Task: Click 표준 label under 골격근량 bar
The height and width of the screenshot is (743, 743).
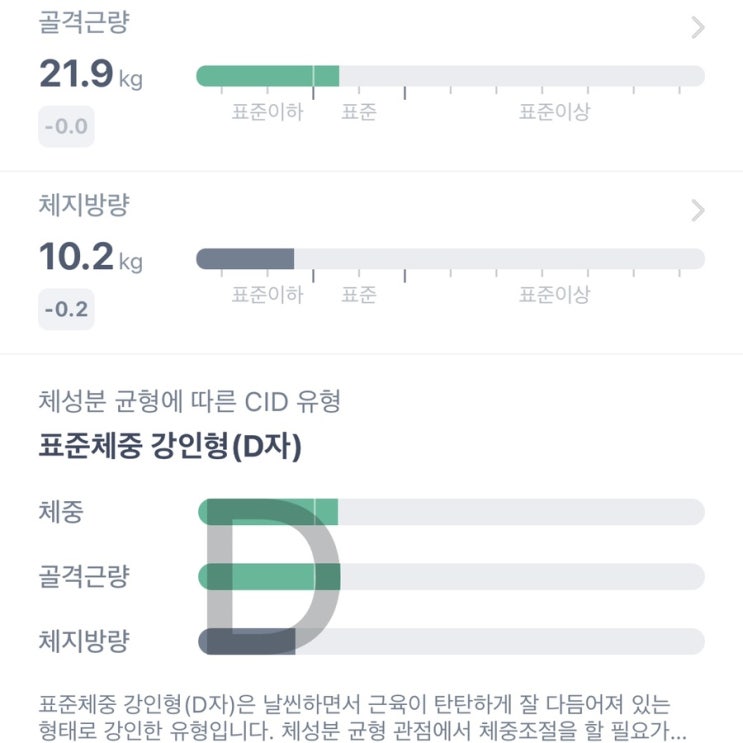Action: 358,112
